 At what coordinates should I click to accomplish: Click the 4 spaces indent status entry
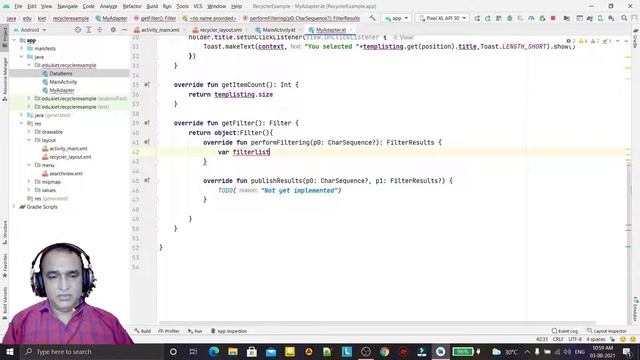[x=596, y=339]
